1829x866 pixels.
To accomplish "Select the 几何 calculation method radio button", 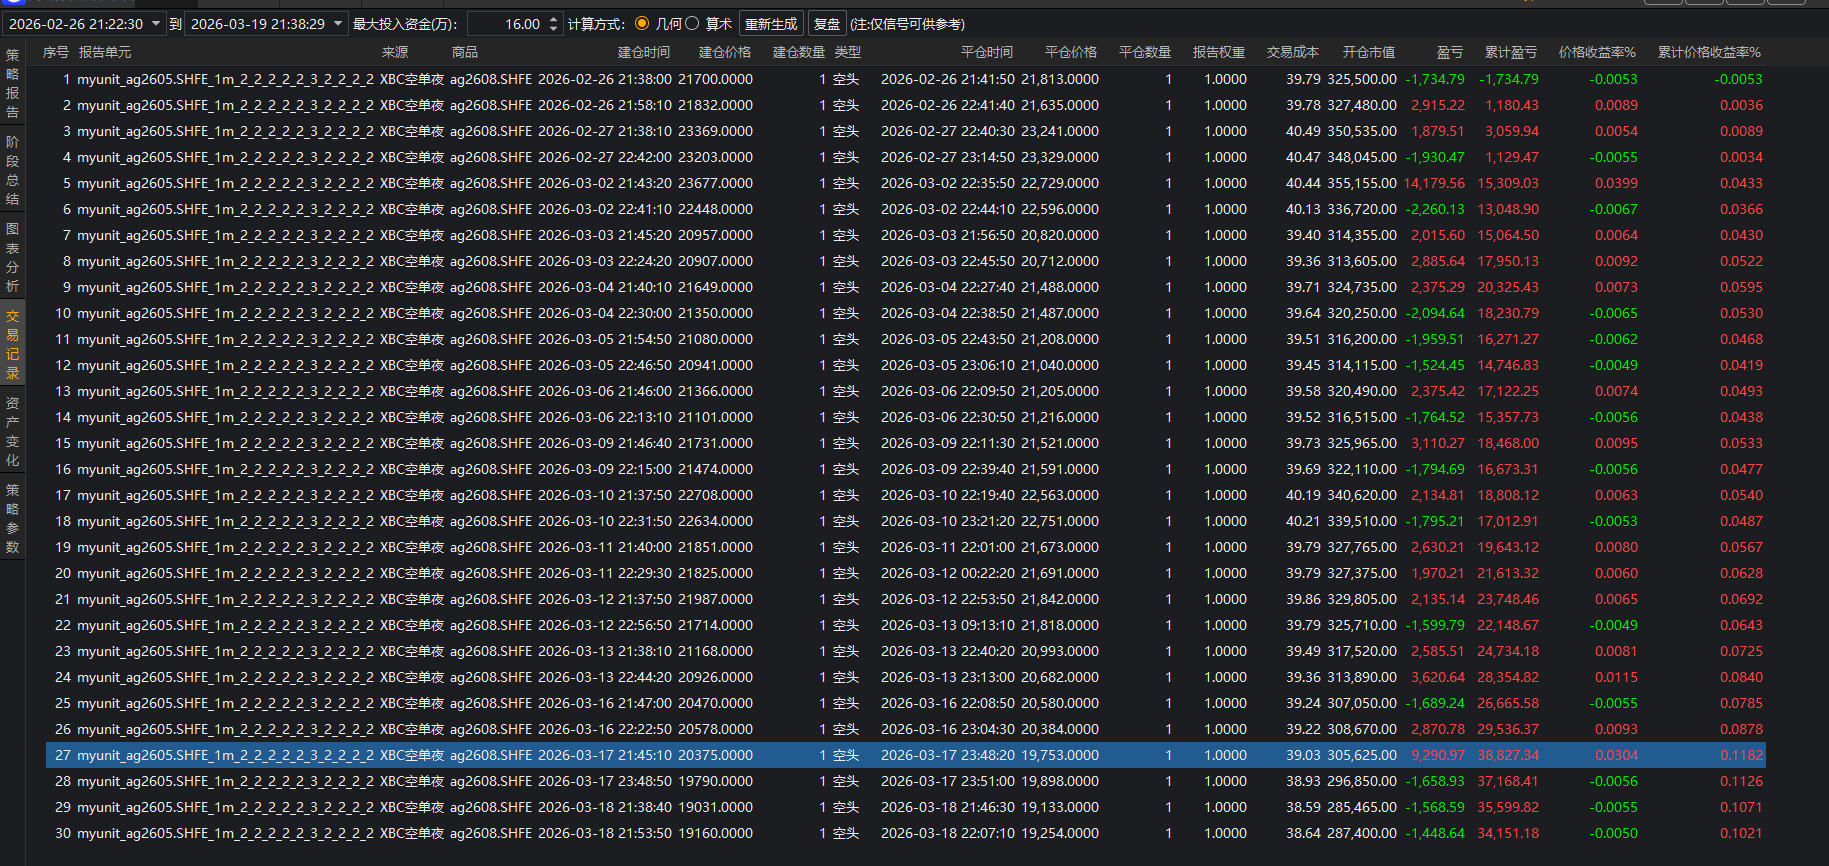I will [x=642, y=24].
